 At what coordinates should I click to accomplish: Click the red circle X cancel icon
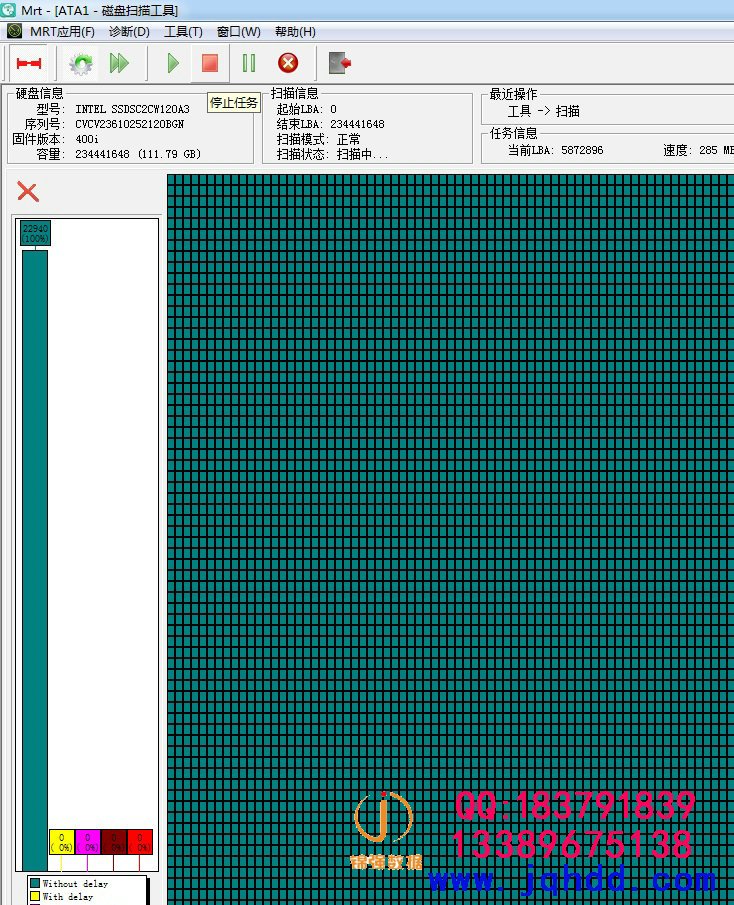[288, 63]
